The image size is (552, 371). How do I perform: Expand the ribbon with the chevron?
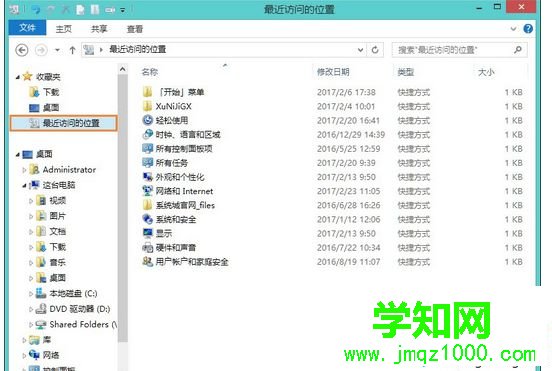(513, 29)
